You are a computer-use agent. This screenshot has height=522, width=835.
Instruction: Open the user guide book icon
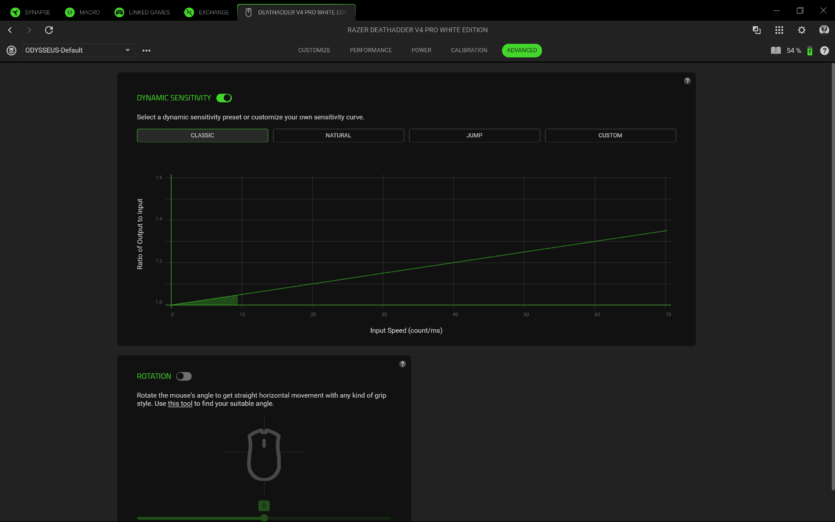775,50
